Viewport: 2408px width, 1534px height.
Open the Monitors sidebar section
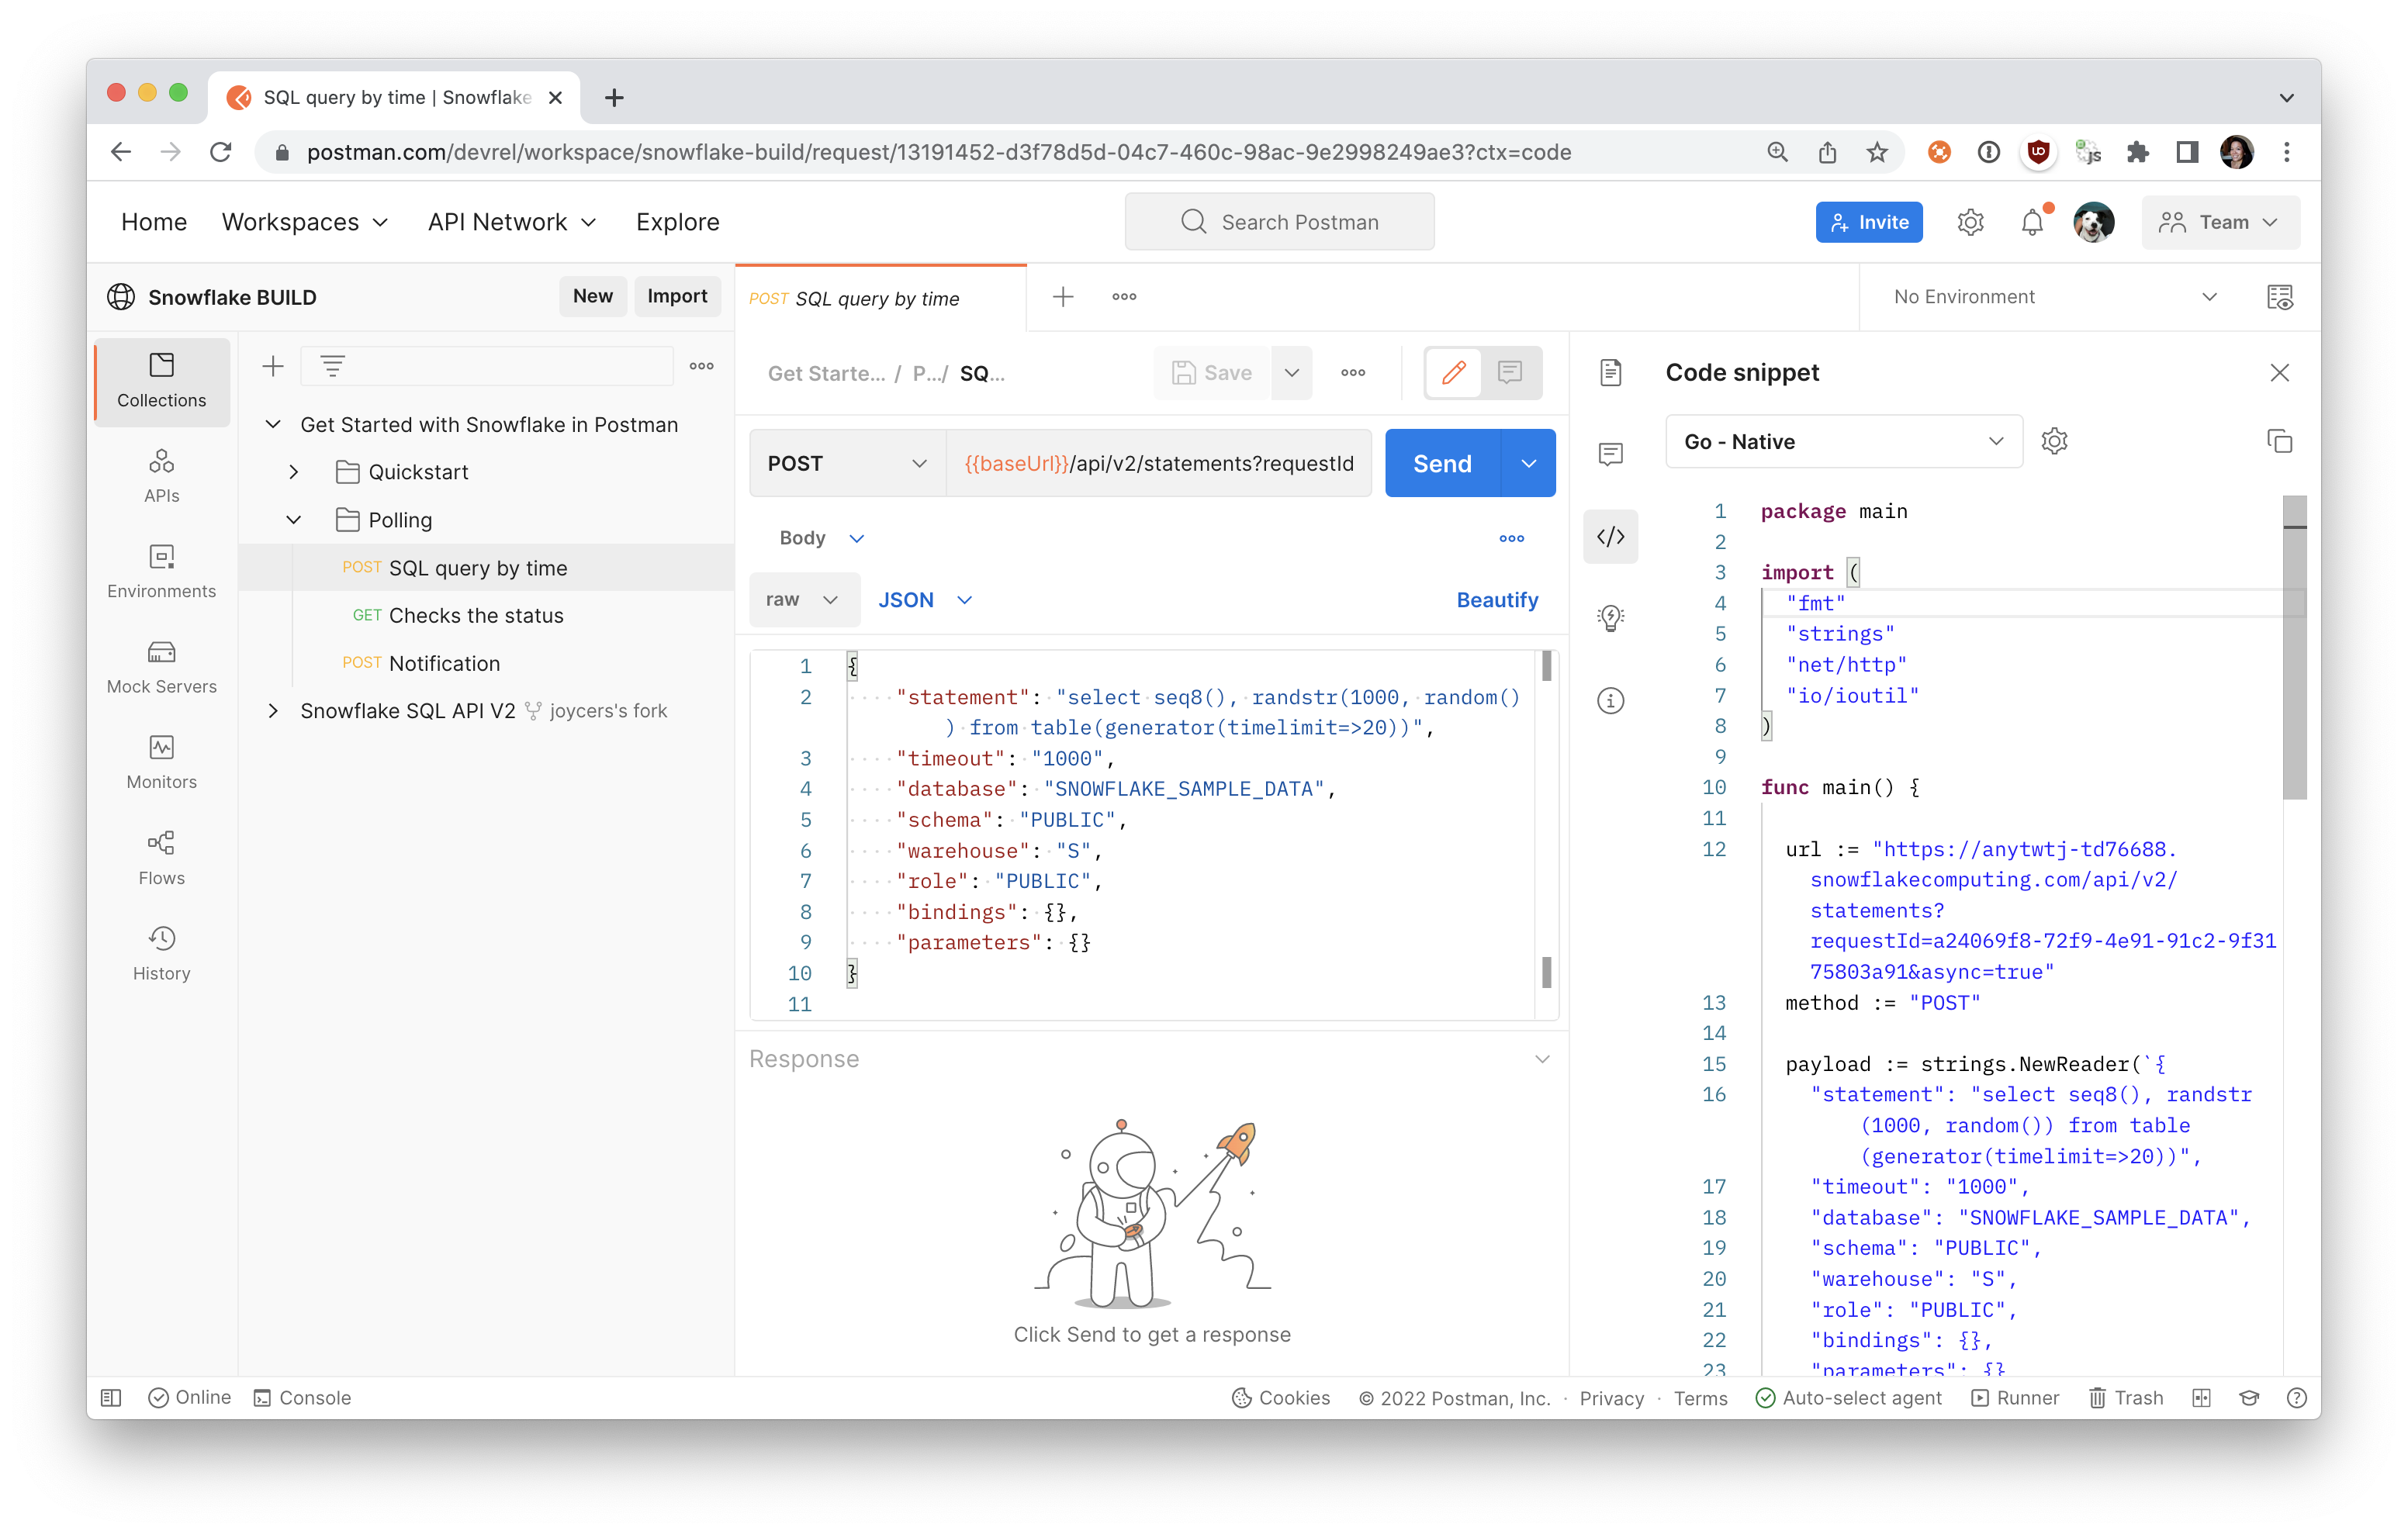pos(161,762)
